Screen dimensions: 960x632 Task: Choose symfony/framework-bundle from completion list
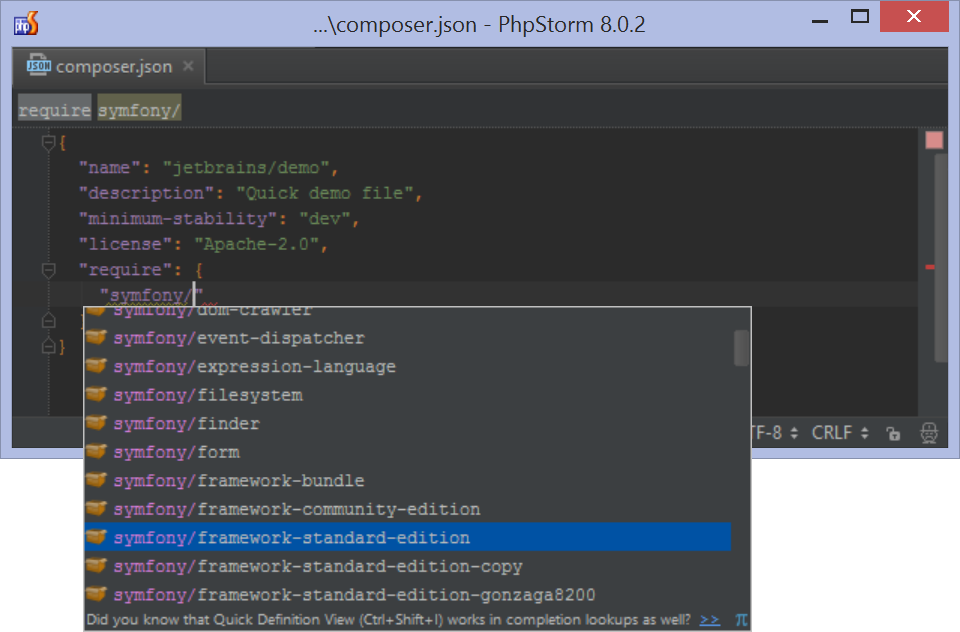[x=408, y=481]
